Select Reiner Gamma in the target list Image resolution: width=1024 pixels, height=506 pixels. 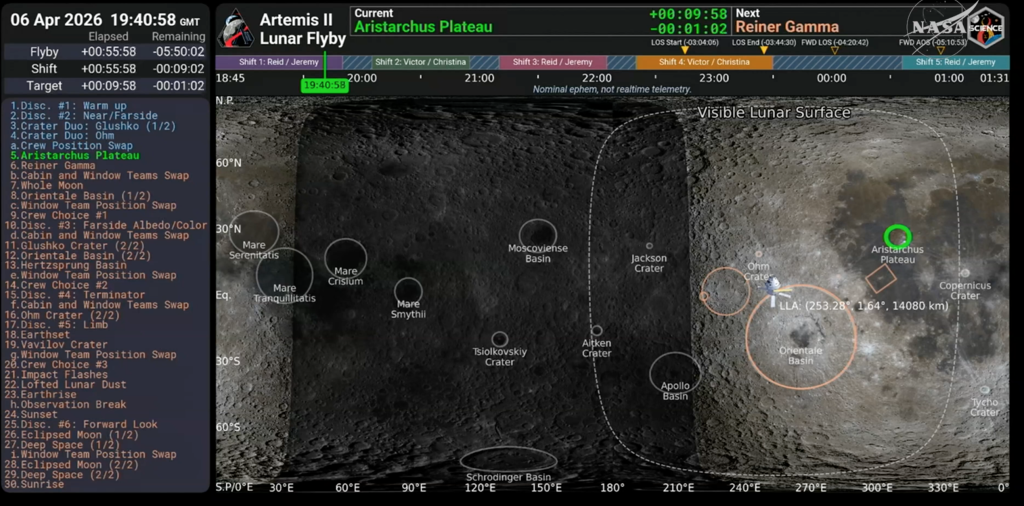tap(52, 166)
